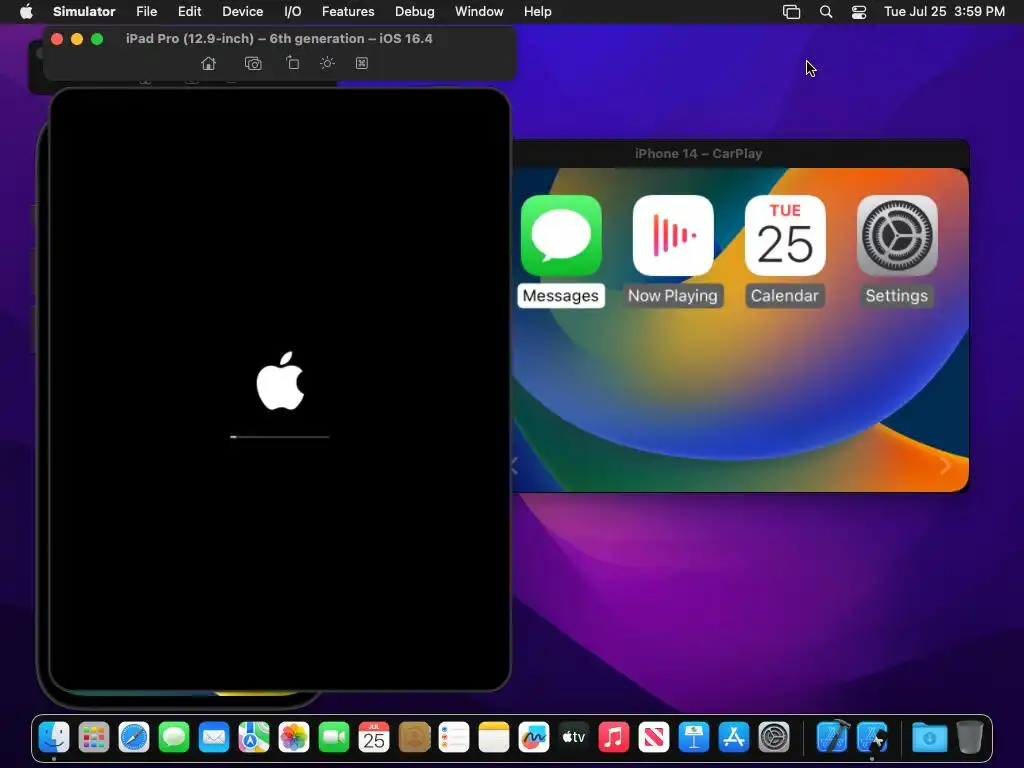The width and height of the screenshot is (1024, 768).
Task: Open Maps from the Dock
Action: coord(254,738)
